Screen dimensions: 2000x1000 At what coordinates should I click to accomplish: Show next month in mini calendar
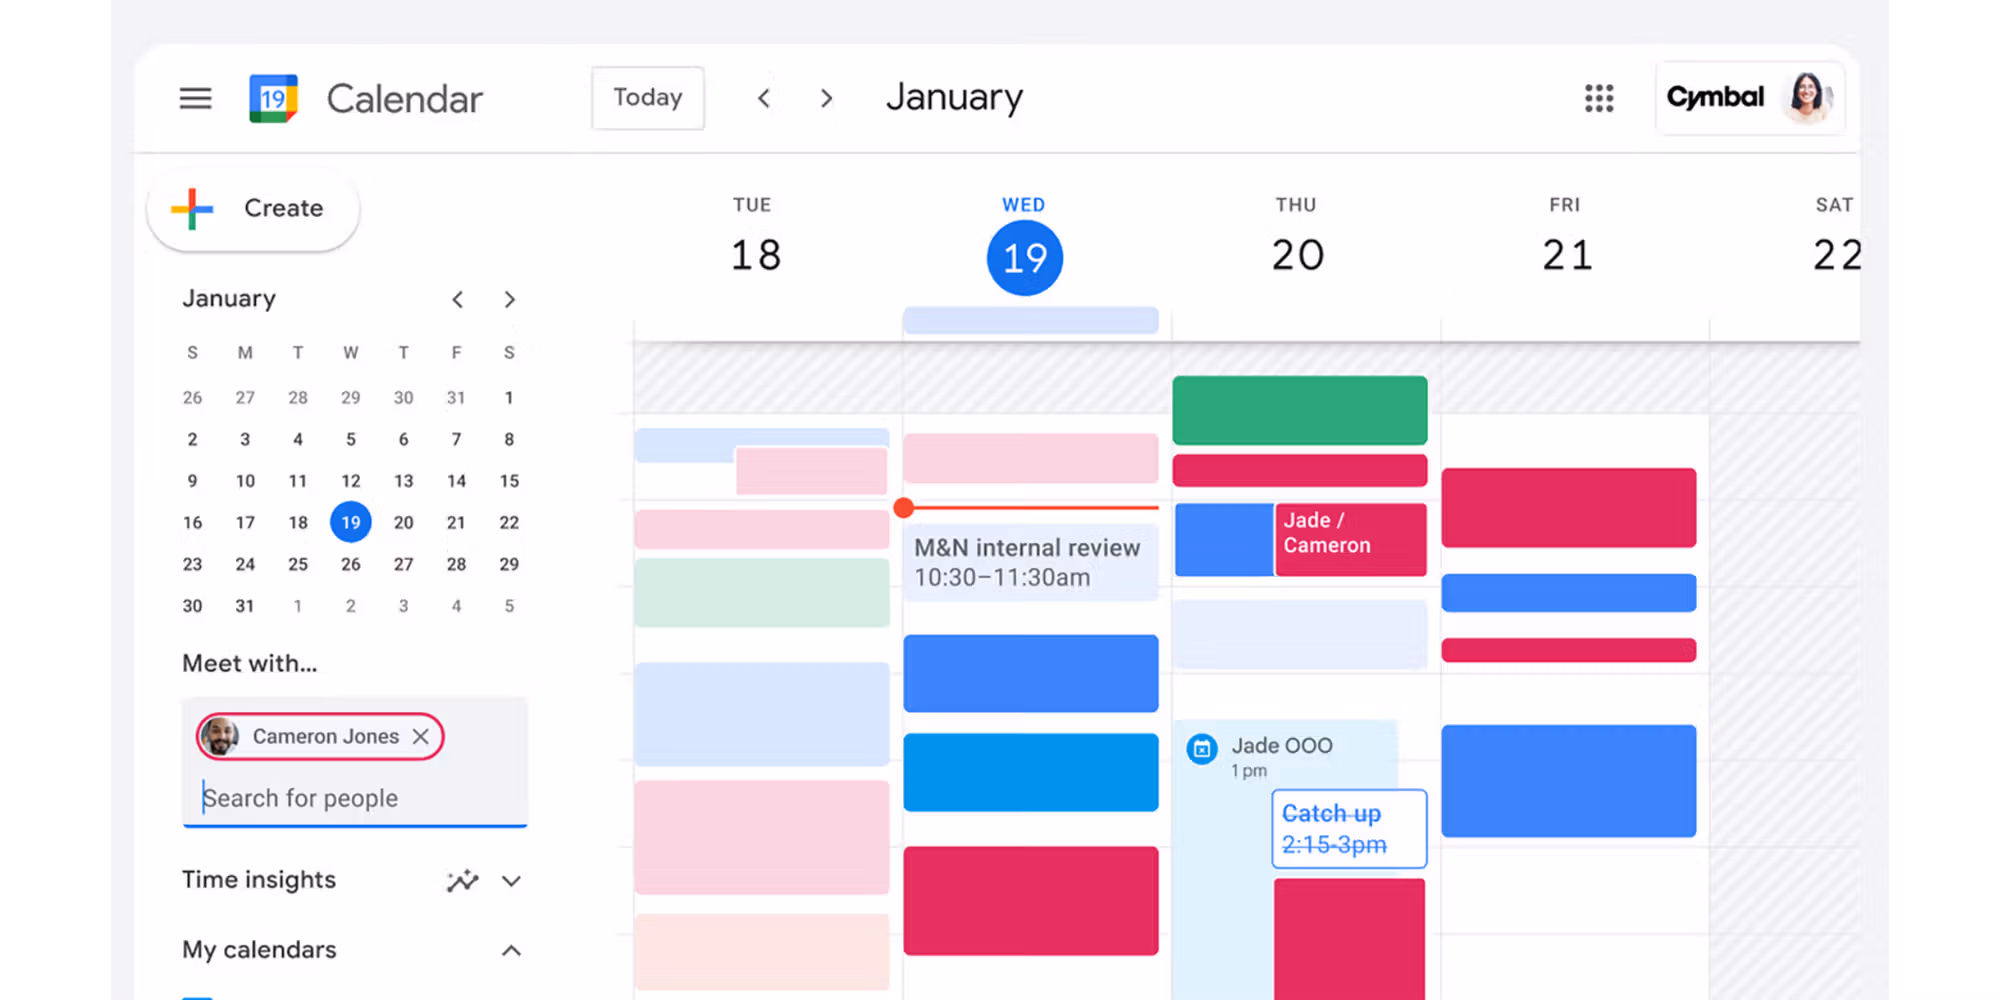(x=509, y=299)
